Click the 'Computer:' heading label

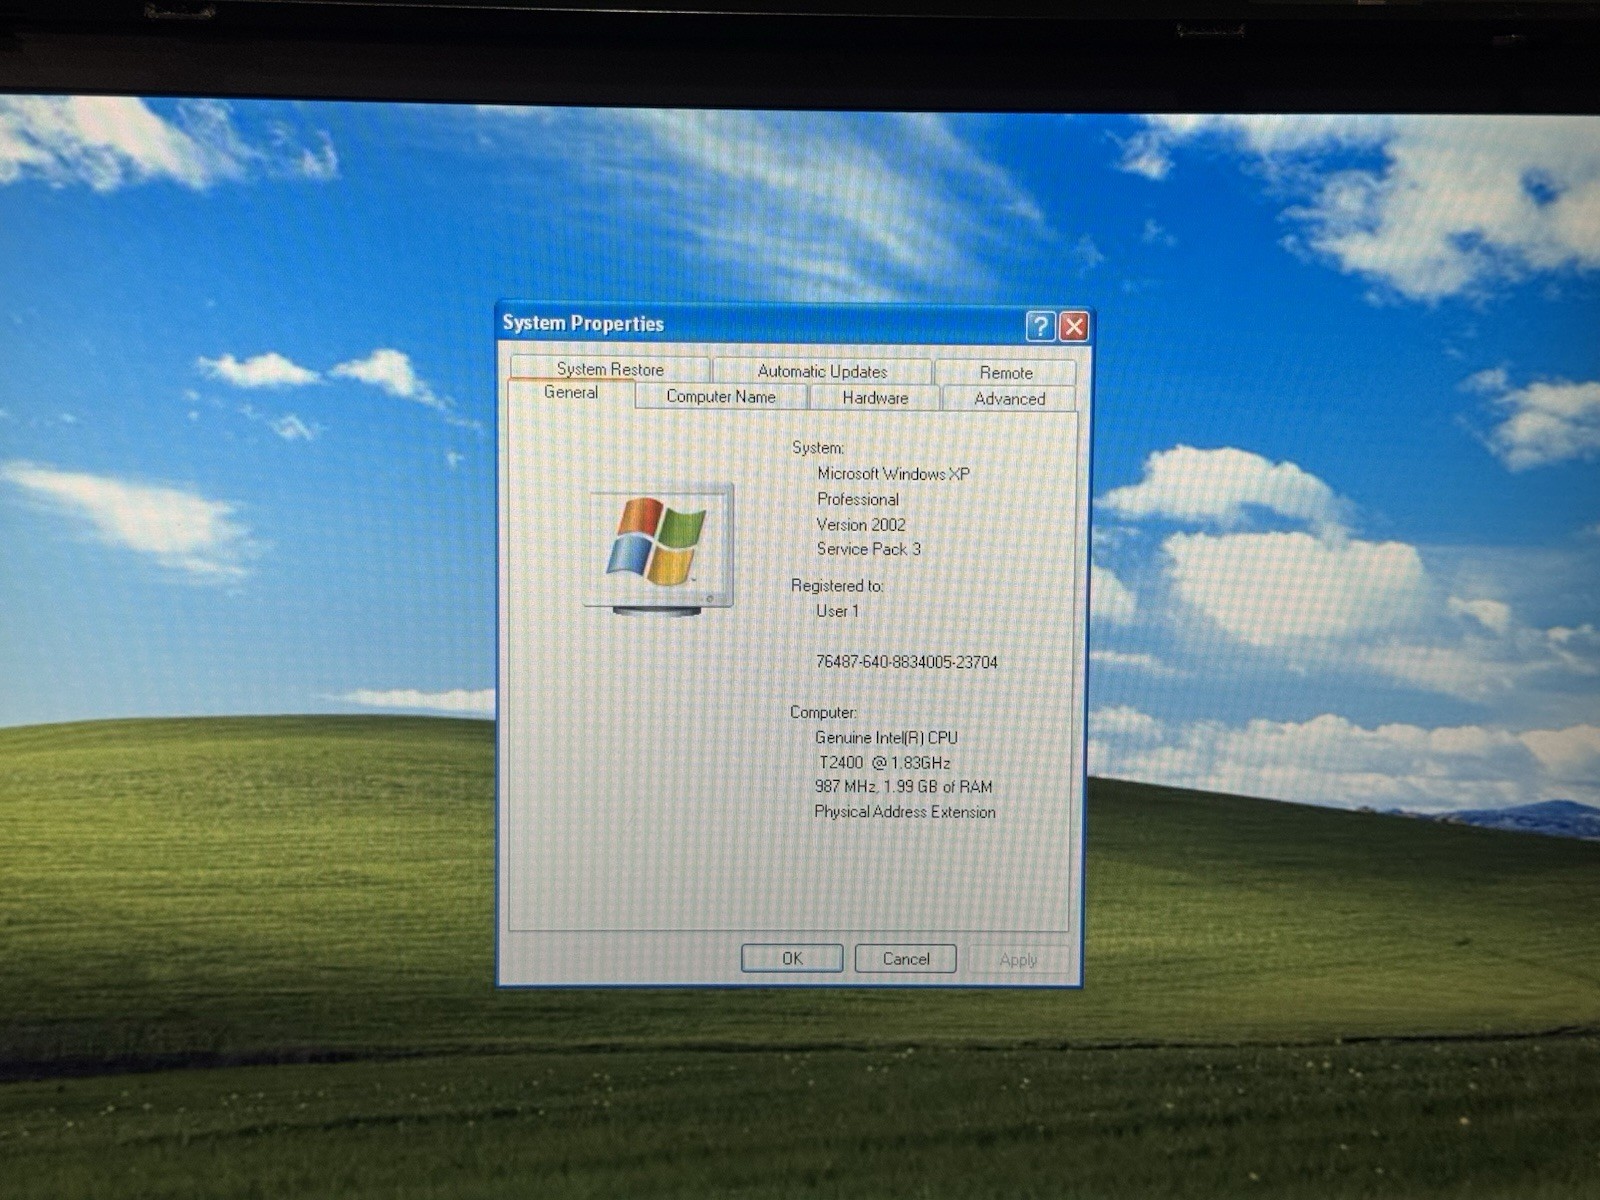pos(823,713)
